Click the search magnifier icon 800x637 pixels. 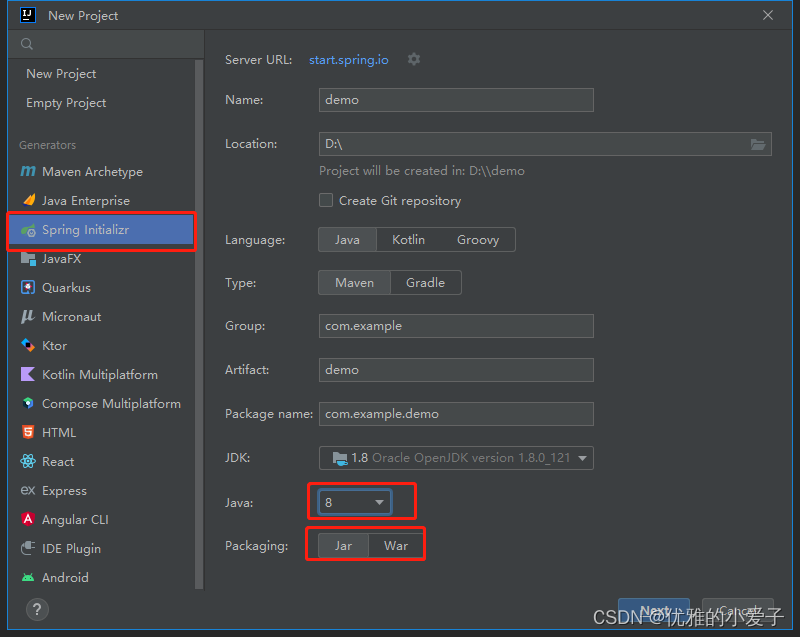[27, 44]
